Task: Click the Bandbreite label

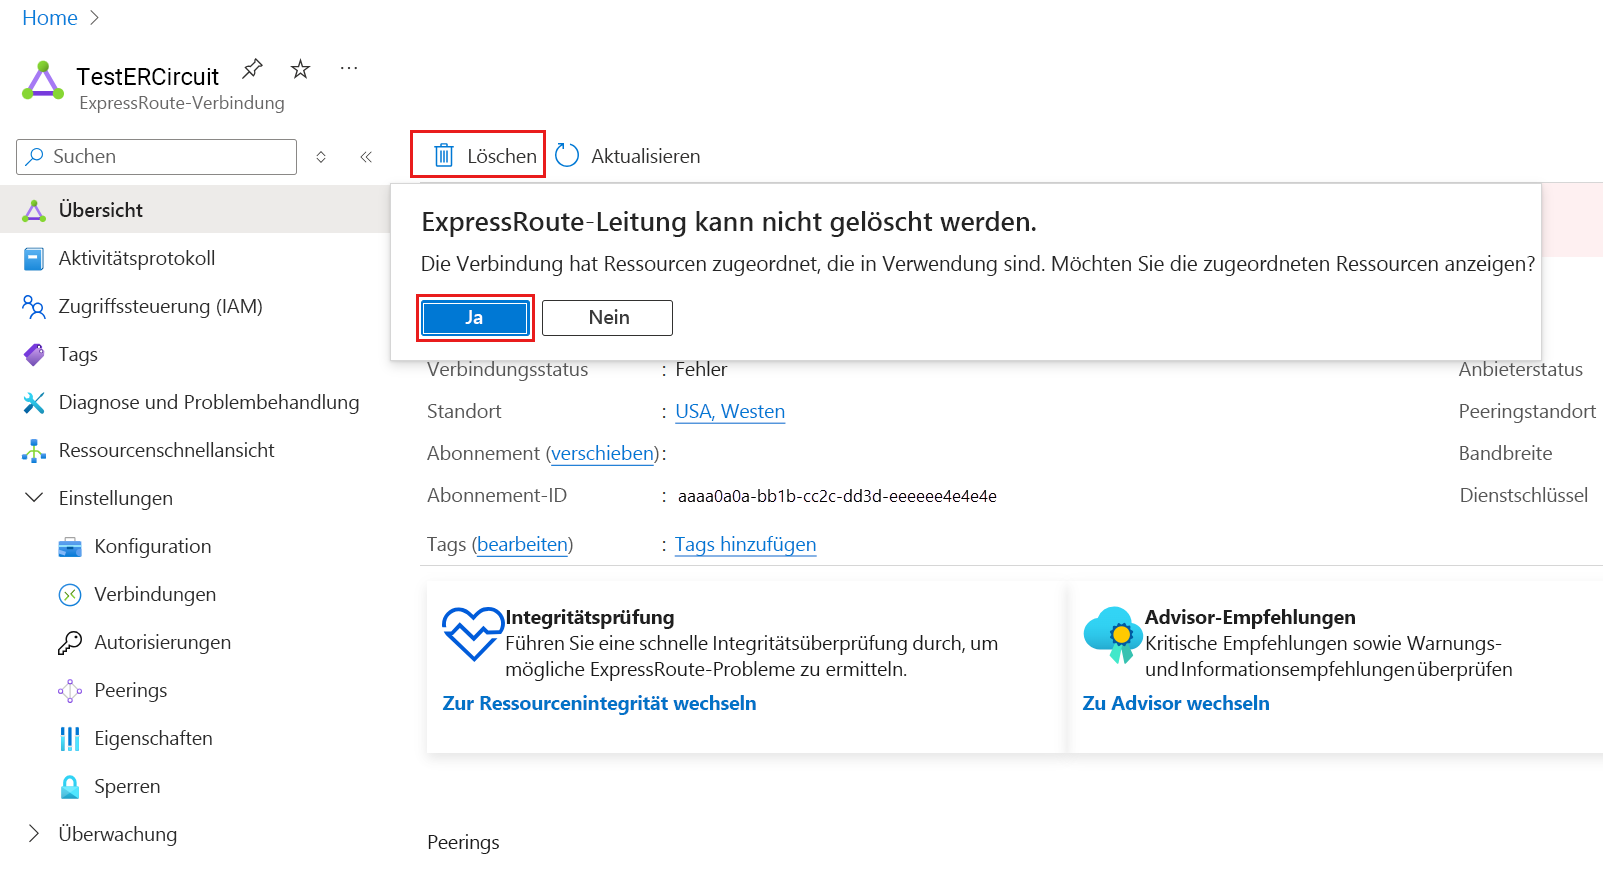Action: tap(1505, 454)
